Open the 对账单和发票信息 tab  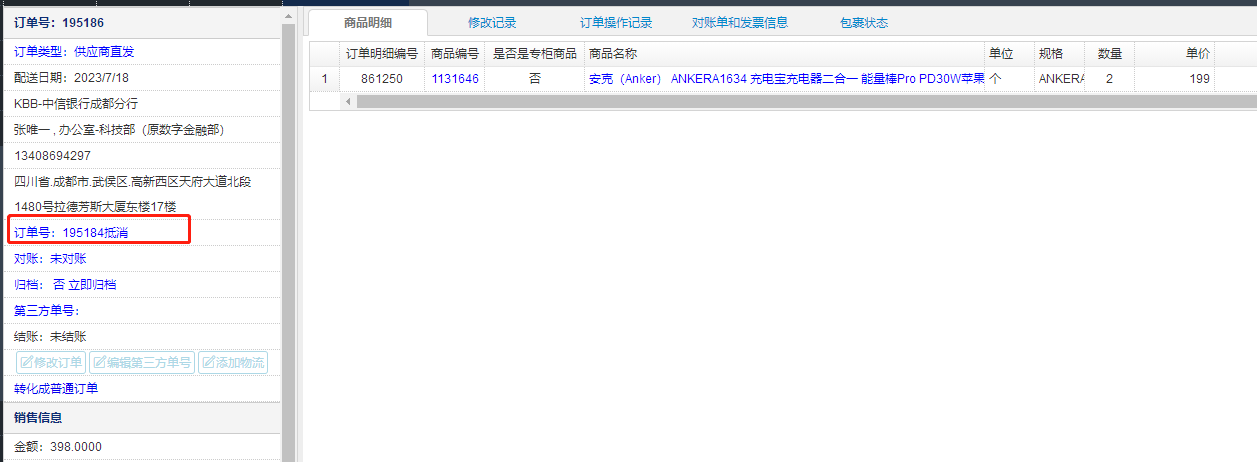click(739, 23)
